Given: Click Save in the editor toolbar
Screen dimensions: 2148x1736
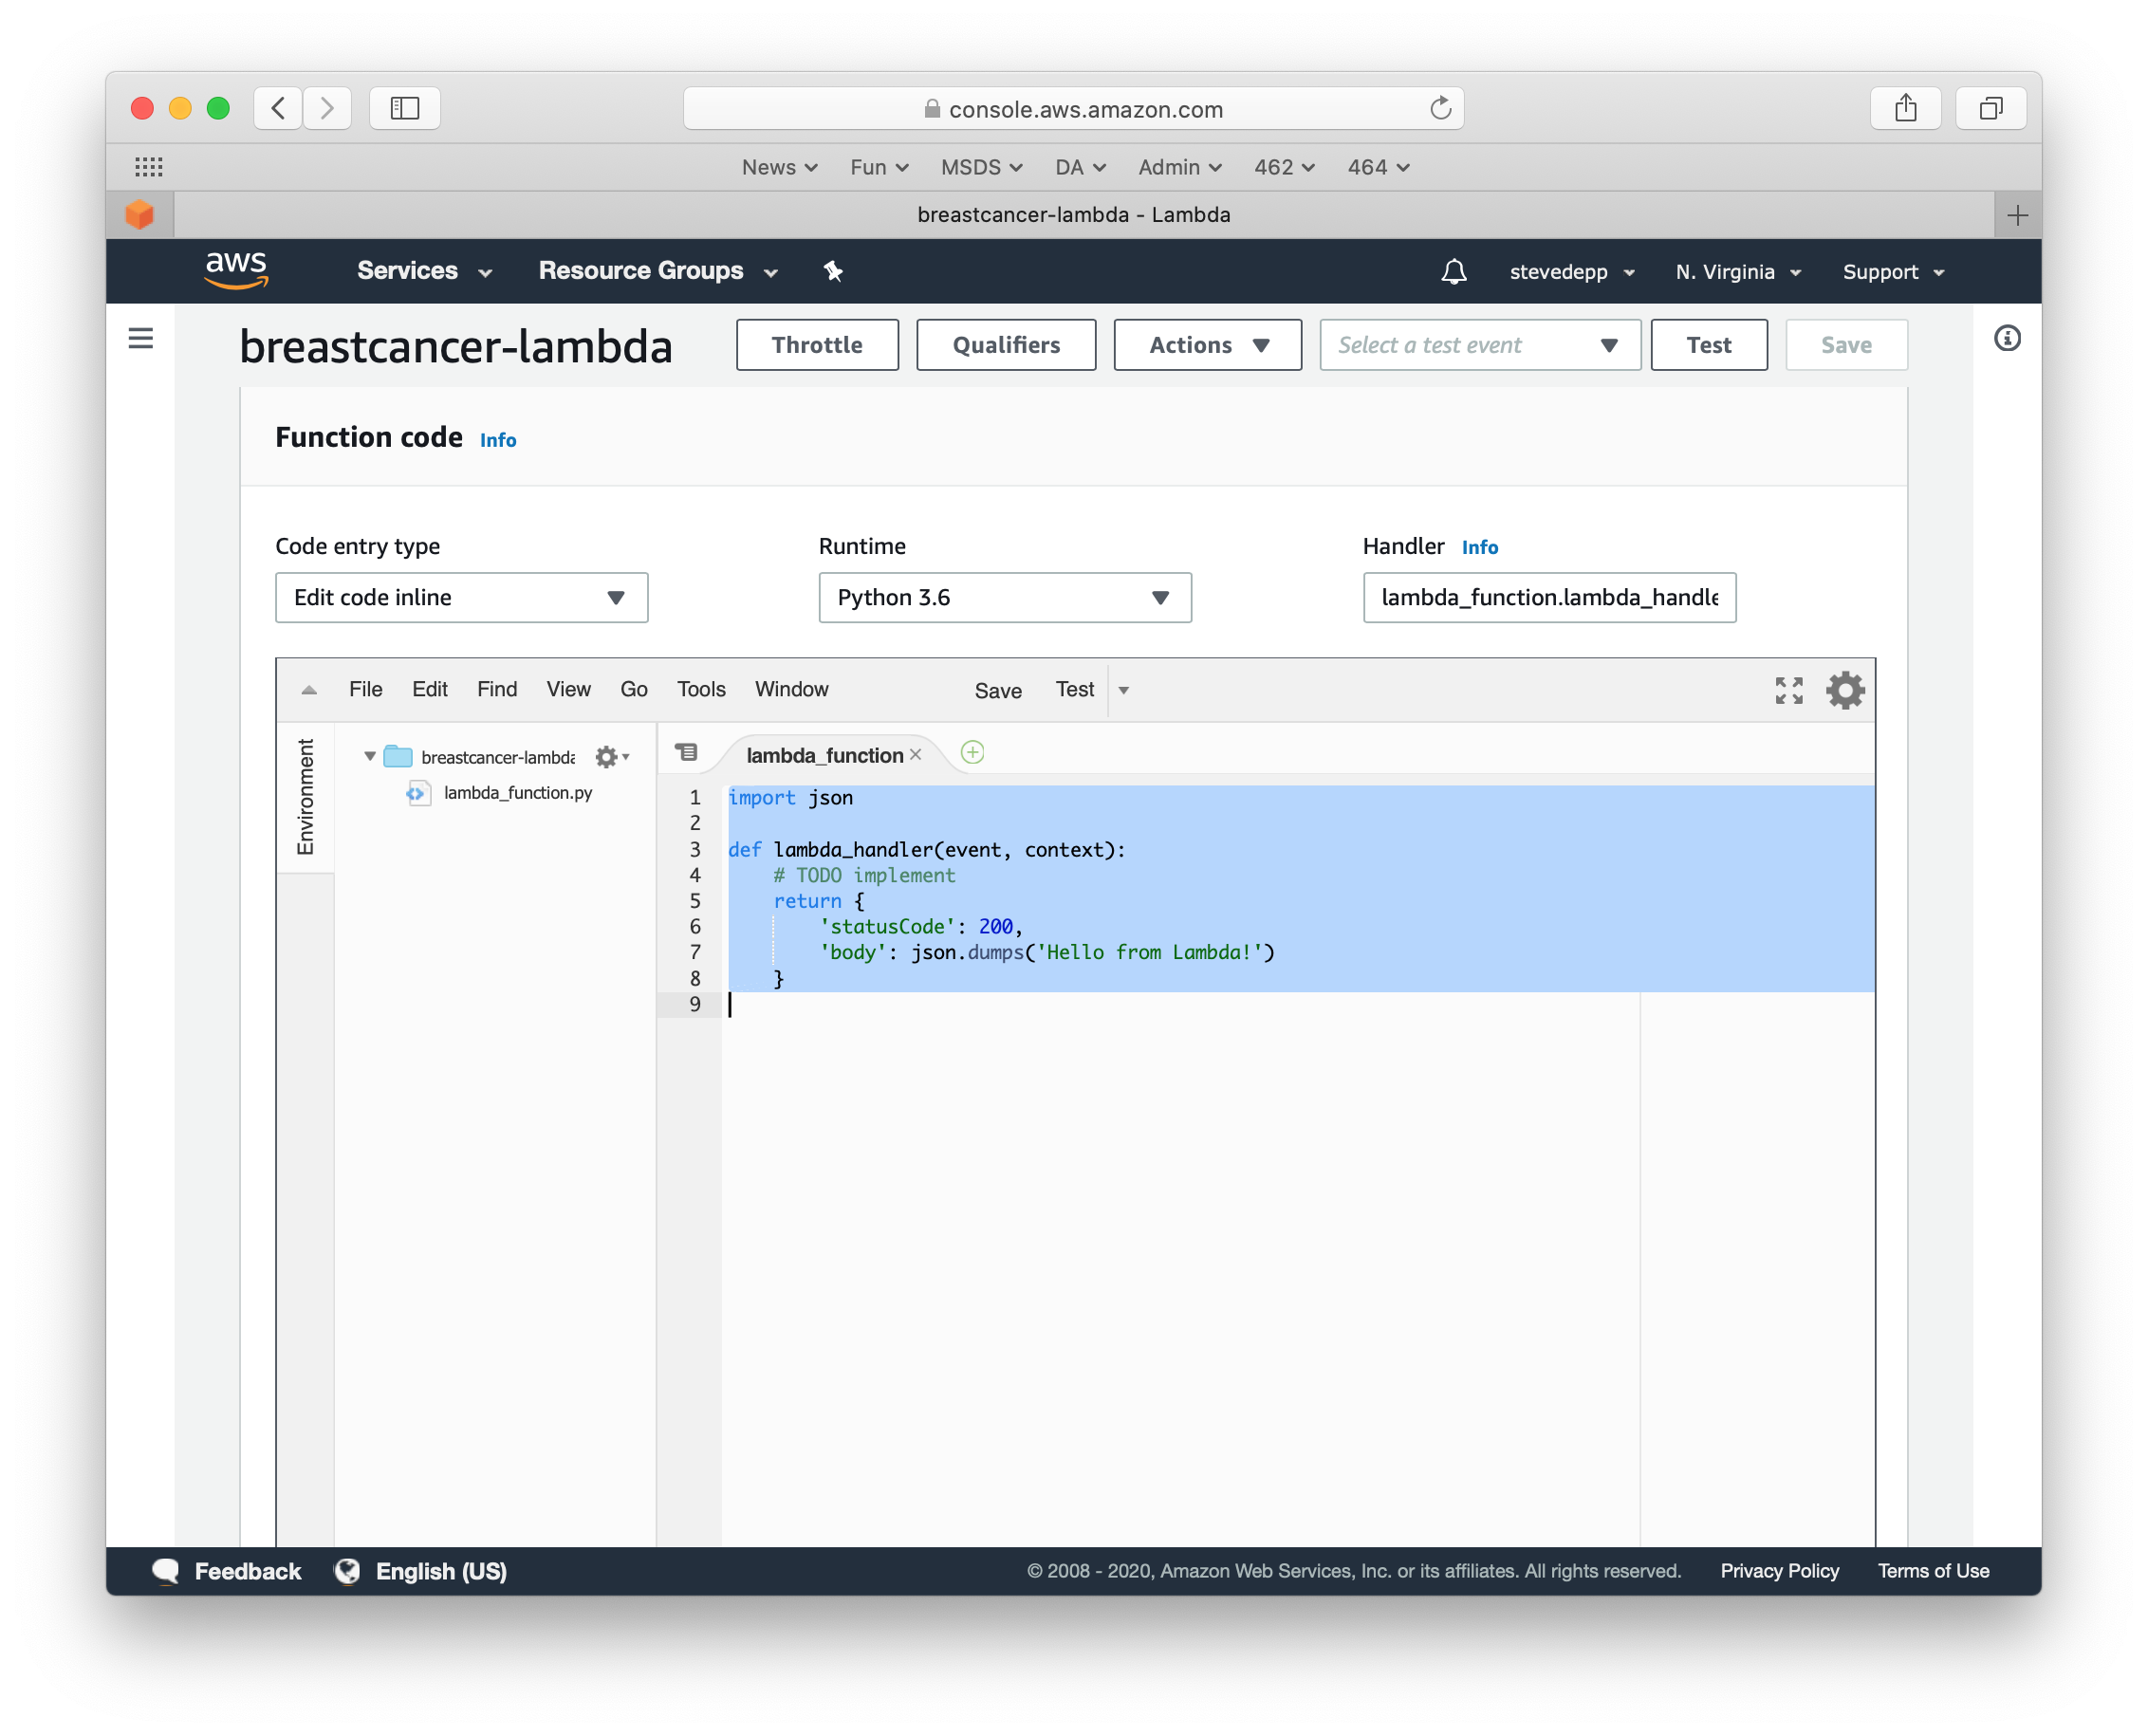Looking at the screenshot, I should coord(998,690).
